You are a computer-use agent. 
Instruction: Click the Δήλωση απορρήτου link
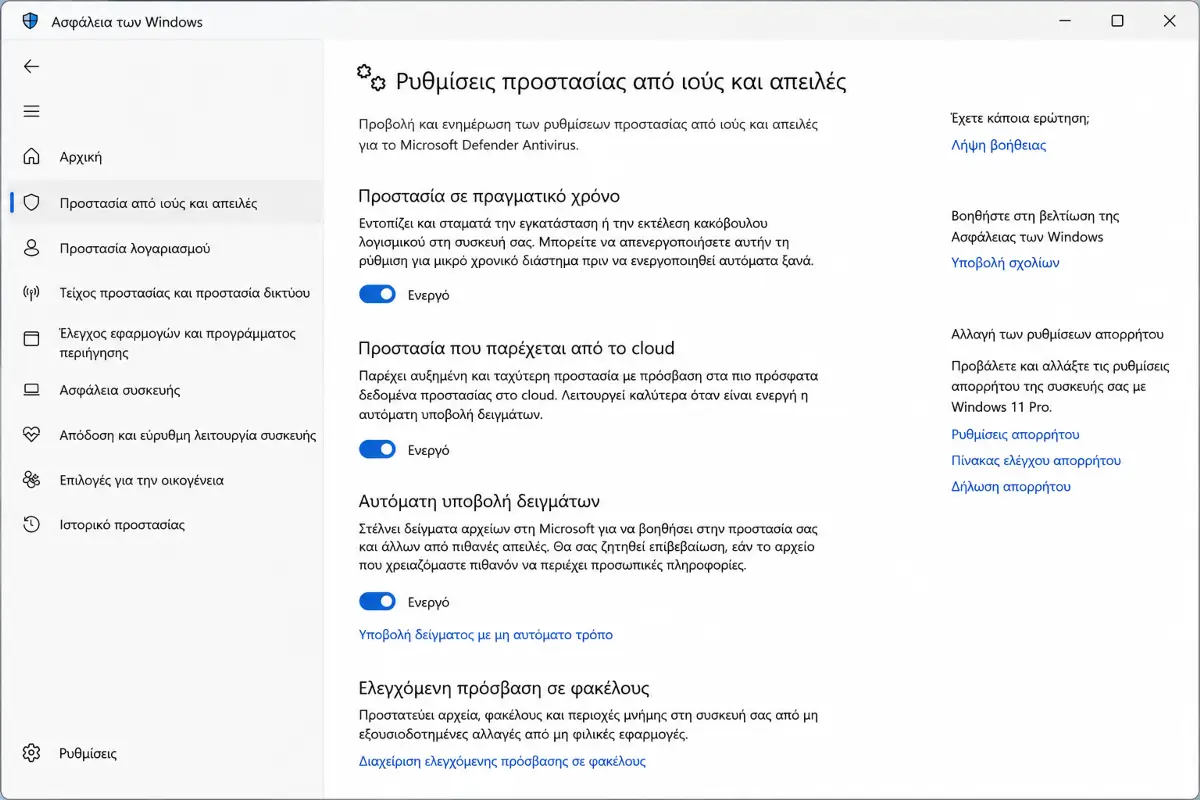(1011, 487)
